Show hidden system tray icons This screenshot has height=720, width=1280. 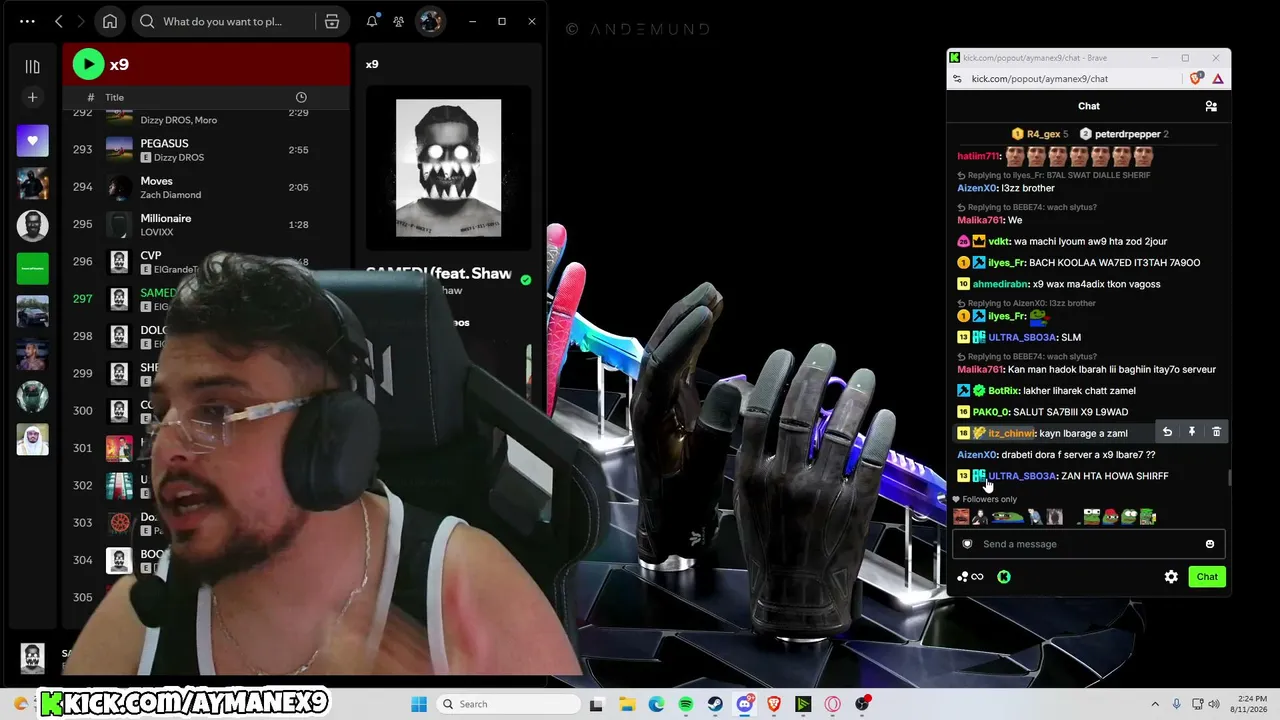pyautogui.click(x=1155, y=704)
